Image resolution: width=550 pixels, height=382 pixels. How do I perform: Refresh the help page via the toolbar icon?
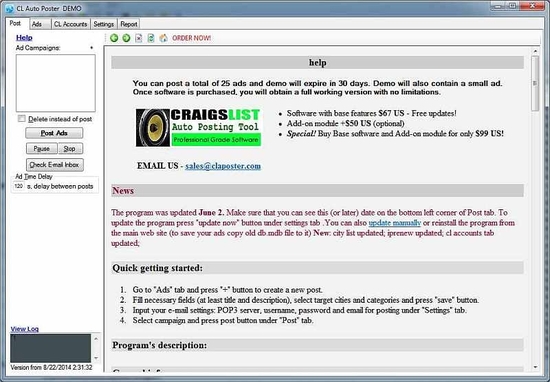151,38
